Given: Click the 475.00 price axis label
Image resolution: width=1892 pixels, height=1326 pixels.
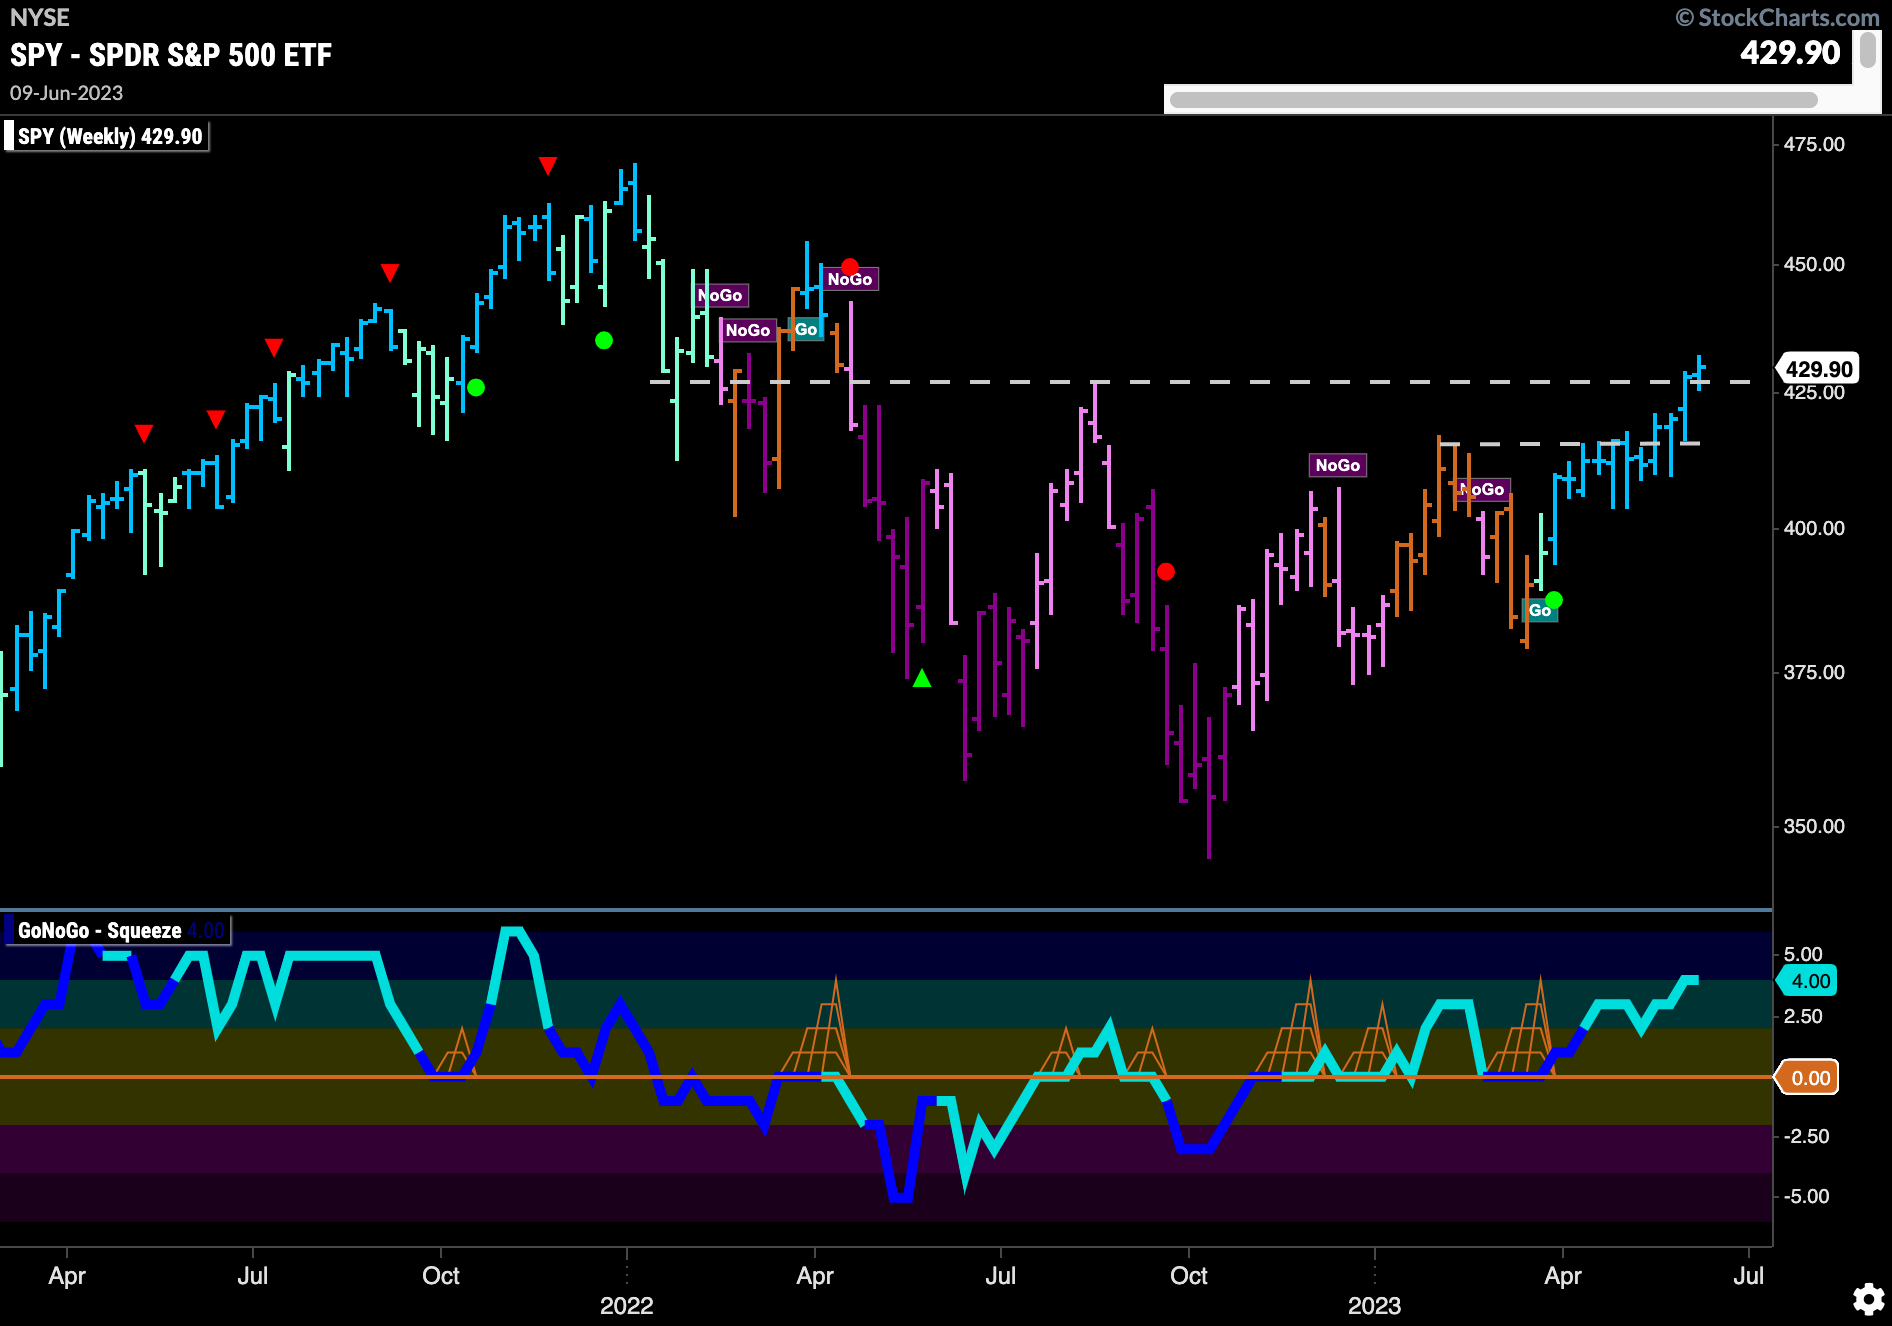Looking at the screenshot, I should [1814, 144].
